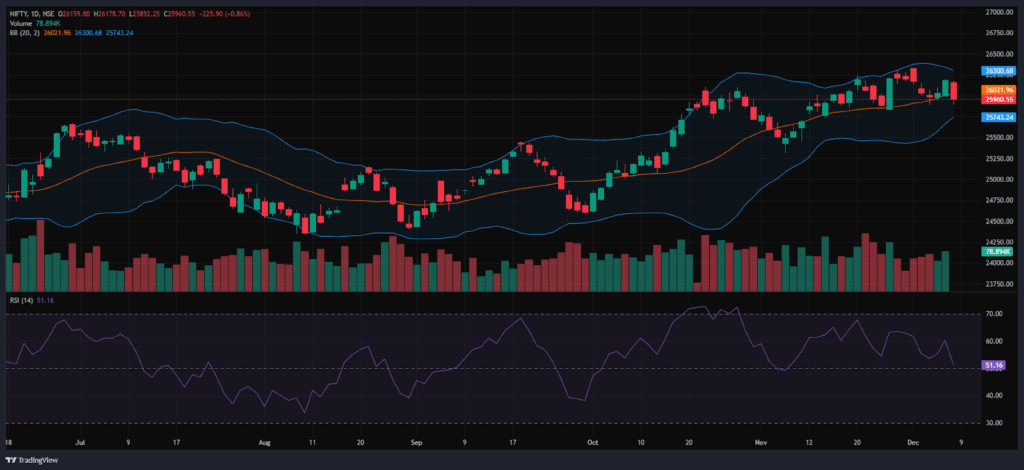
Task: Select the NIFTY, 1D, NSE symbol title
Action: (x=29, y=12)
